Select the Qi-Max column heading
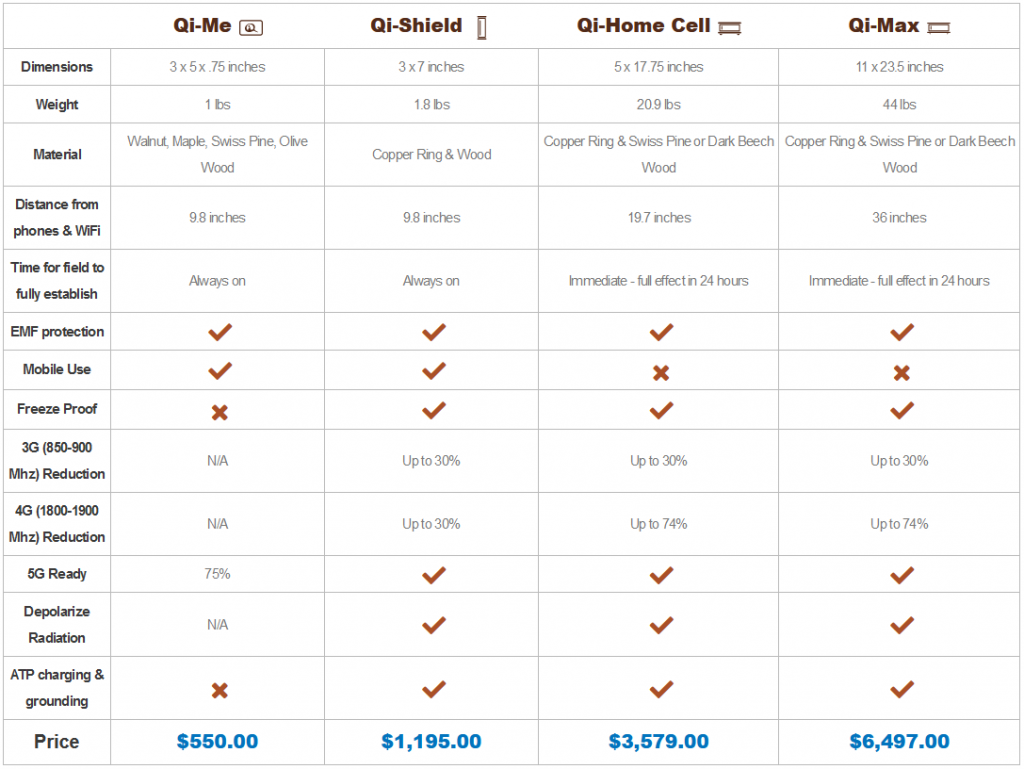 pos(884,25)
